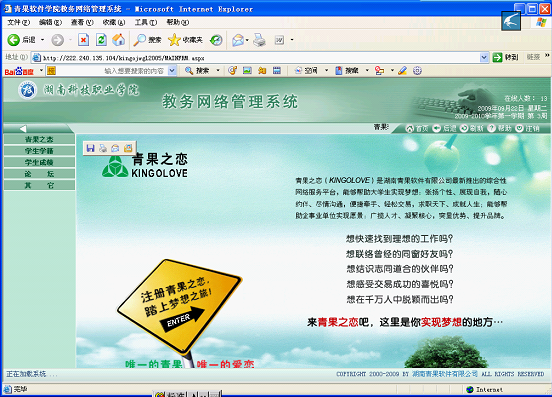Open the dropdown arrow after the Edit icon
Screen dimensions: 552x397
pos(292,40)
